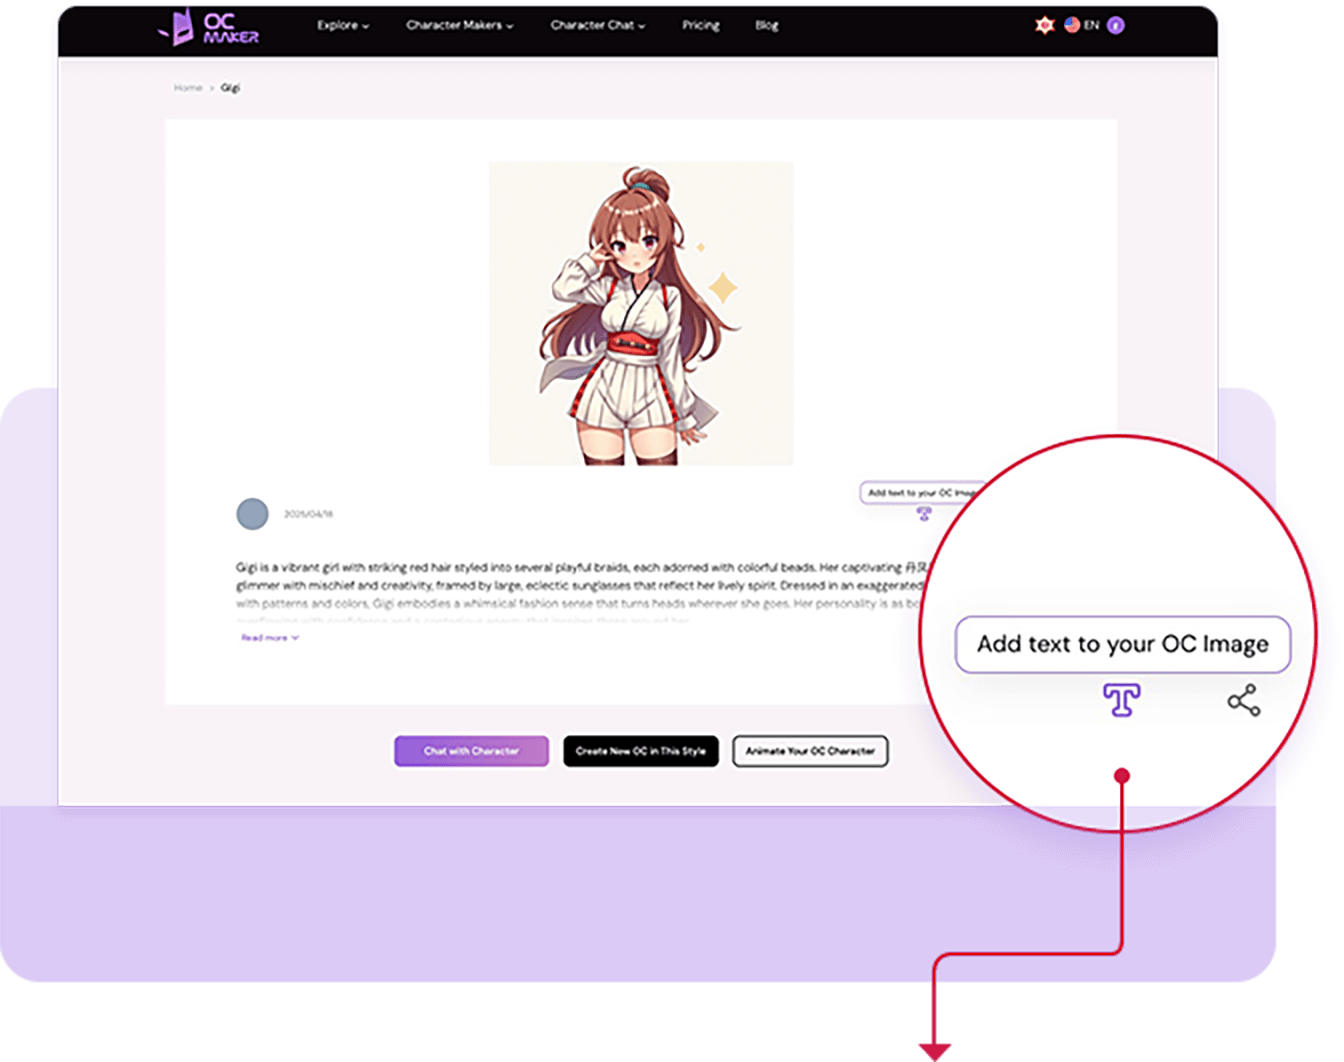
Task: Click the gray commenter avatar beside the date
Action: pos(253,513)
